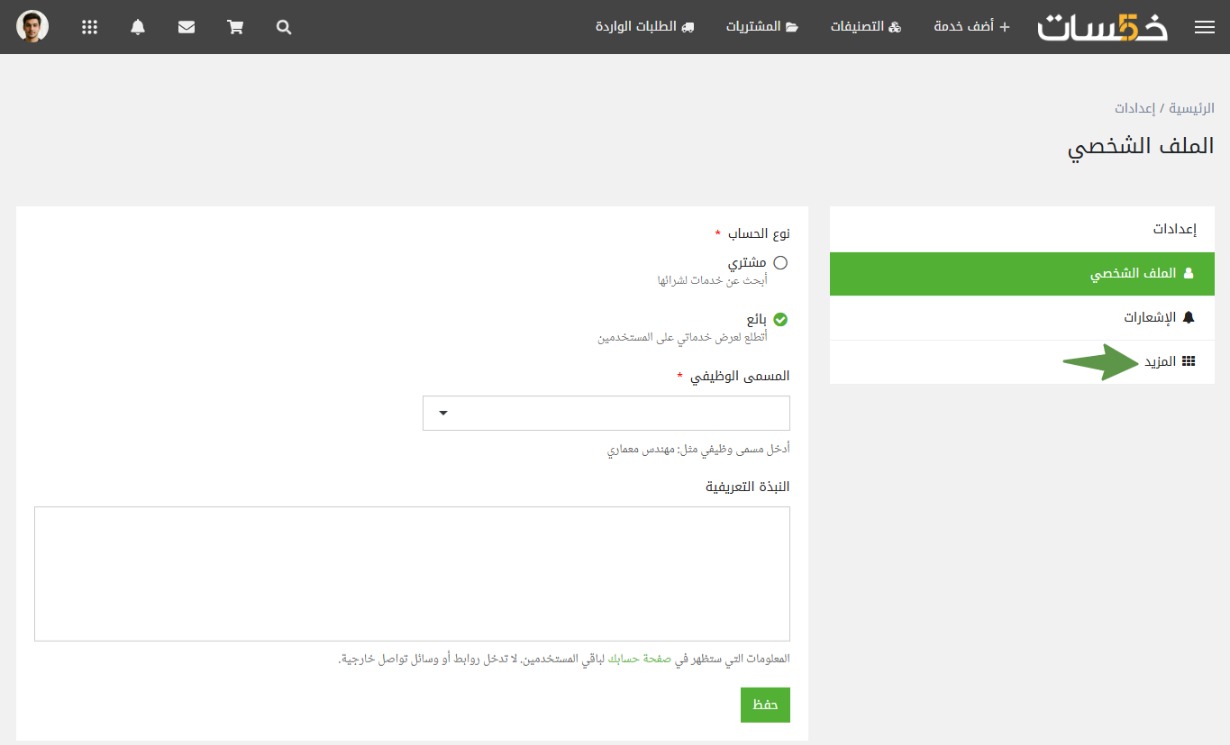The width and height of the screenshot is (1230, 745).
Task: Go to الطلبات الواردة
Action: tap(644, 27)
